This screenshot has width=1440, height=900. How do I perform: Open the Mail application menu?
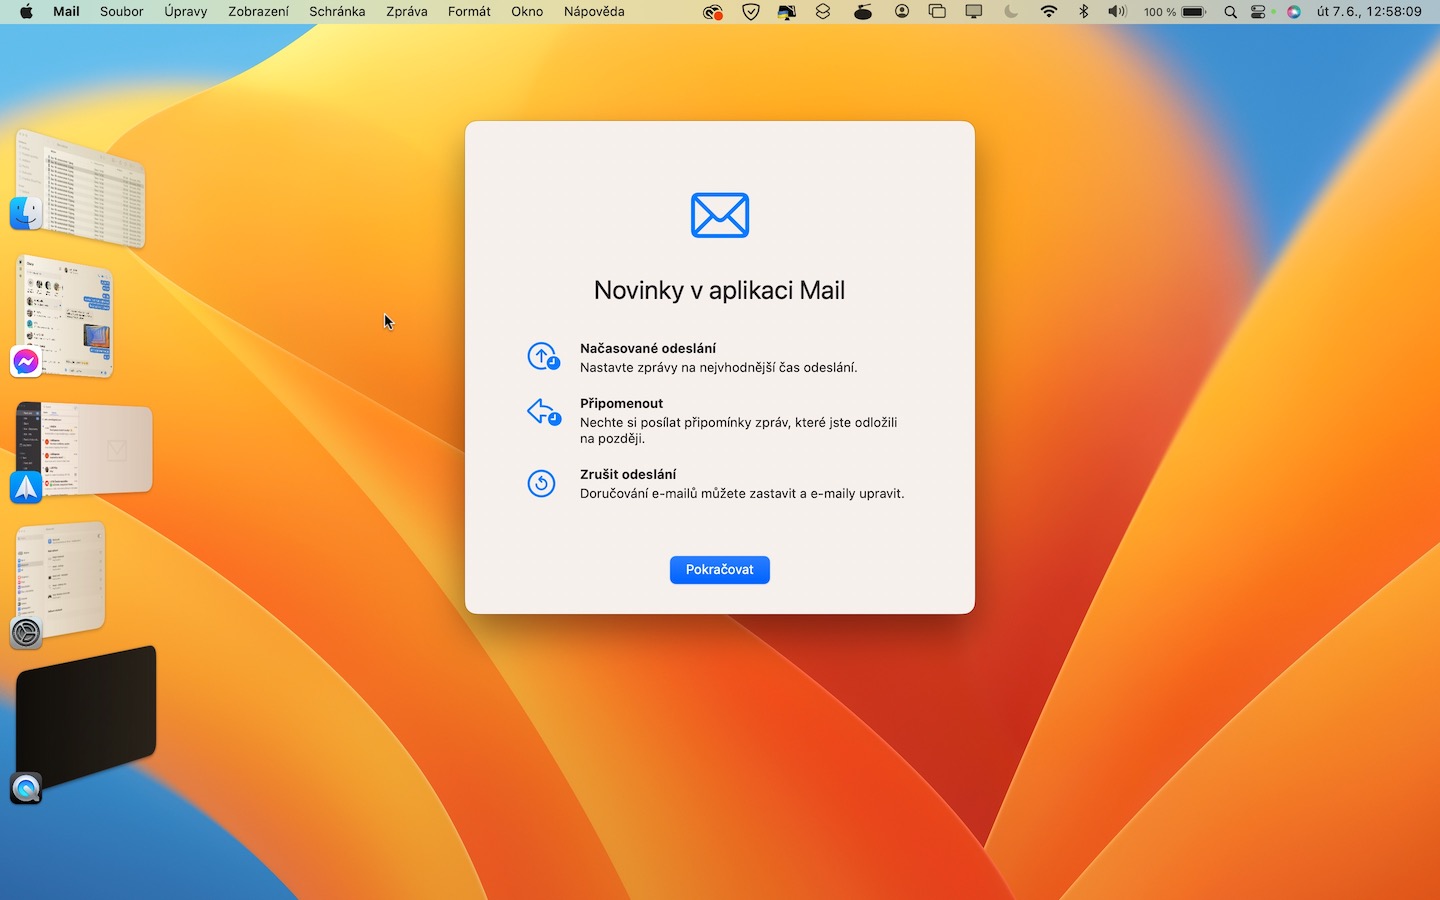[x=66, y=12]
